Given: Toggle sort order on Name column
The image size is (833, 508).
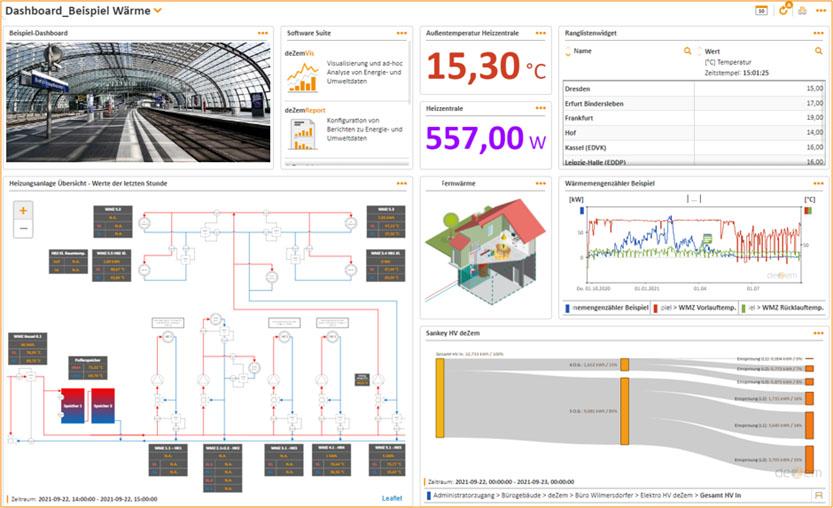Looking at the screenshot, I should [568, 52].
